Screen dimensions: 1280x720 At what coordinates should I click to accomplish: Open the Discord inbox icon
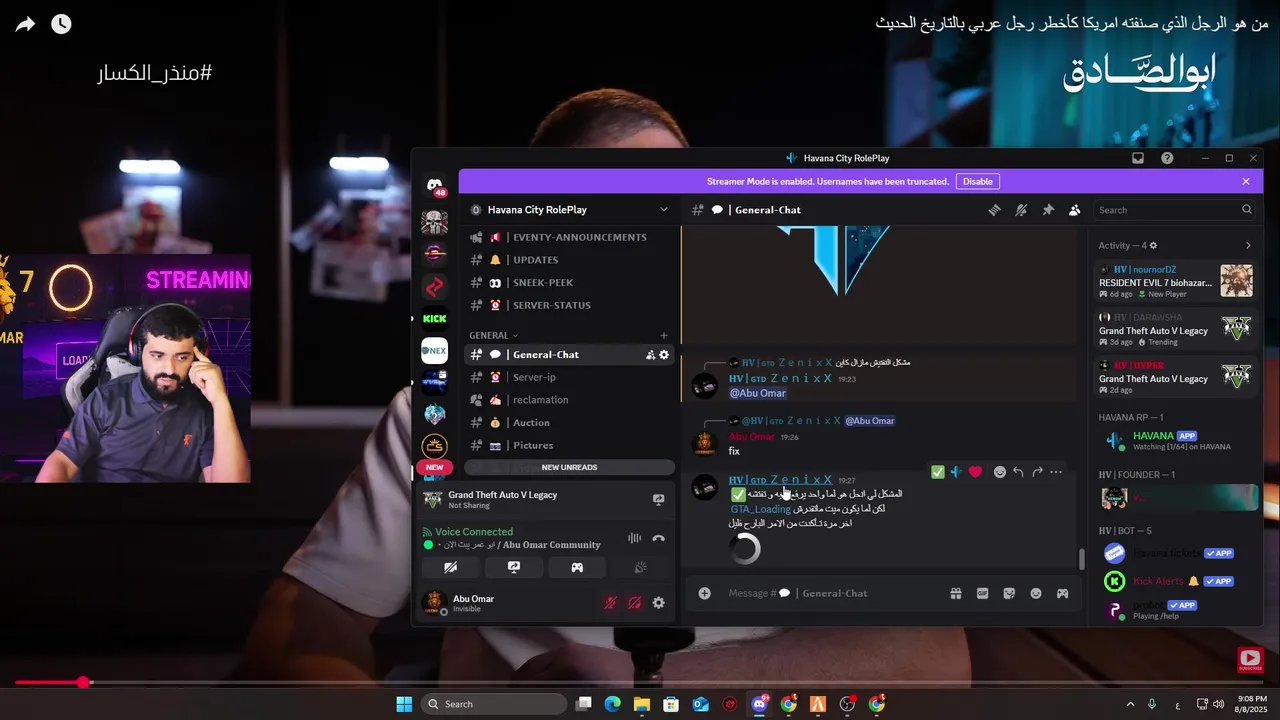(1138, 158)
